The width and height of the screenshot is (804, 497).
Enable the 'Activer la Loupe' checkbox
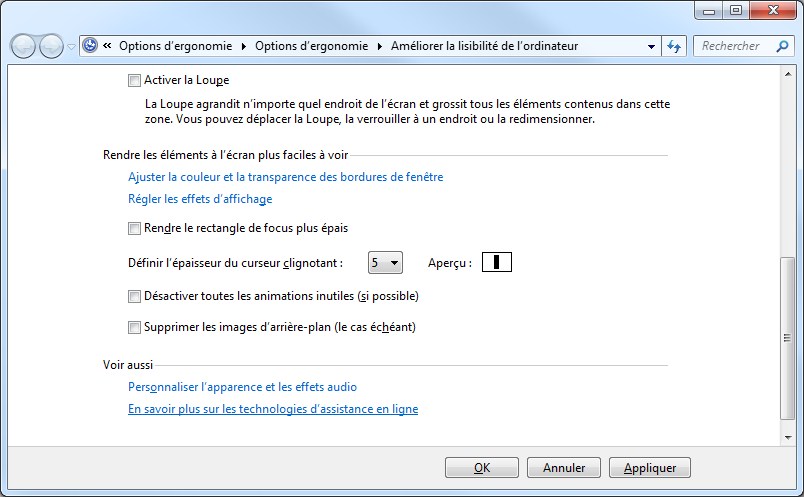[135, 80]
